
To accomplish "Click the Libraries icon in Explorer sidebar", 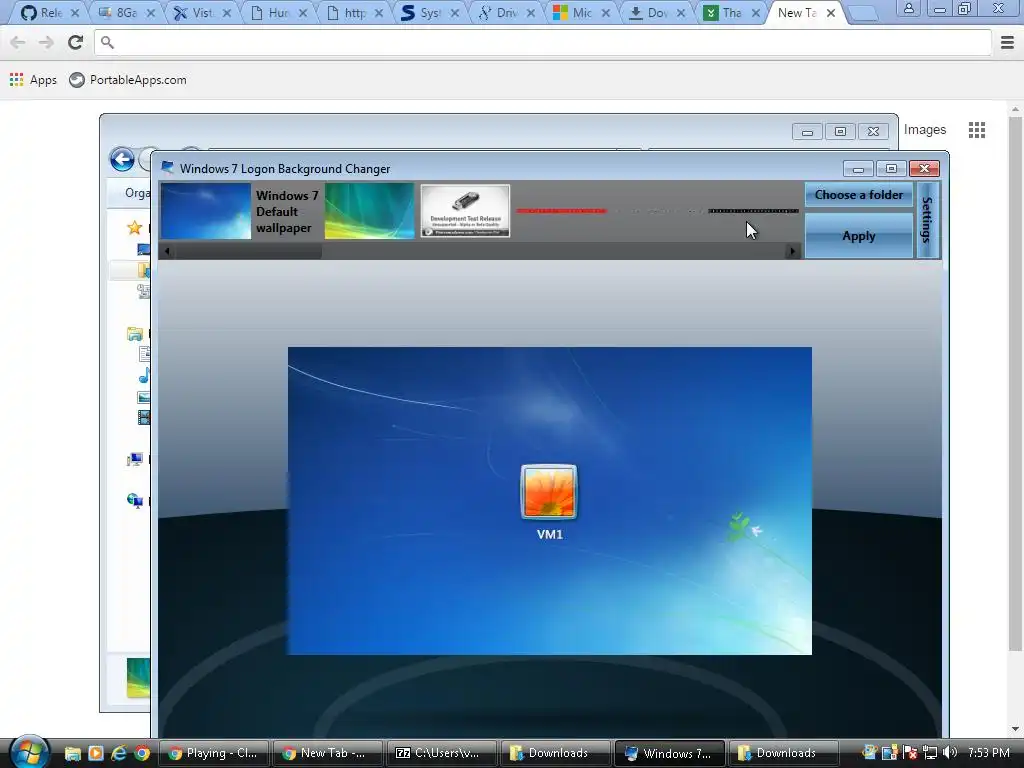I will pos(135,334).
